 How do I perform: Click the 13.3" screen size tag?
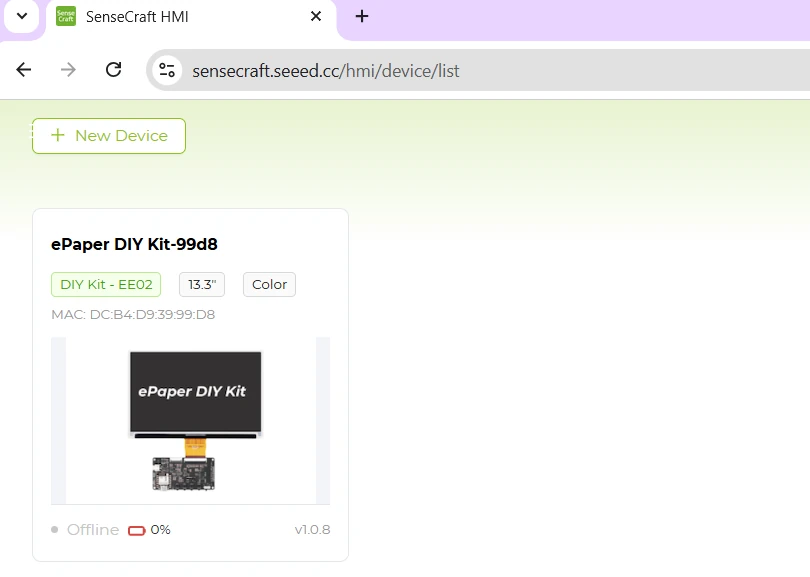pyautogui.click(x=202, y=285)
